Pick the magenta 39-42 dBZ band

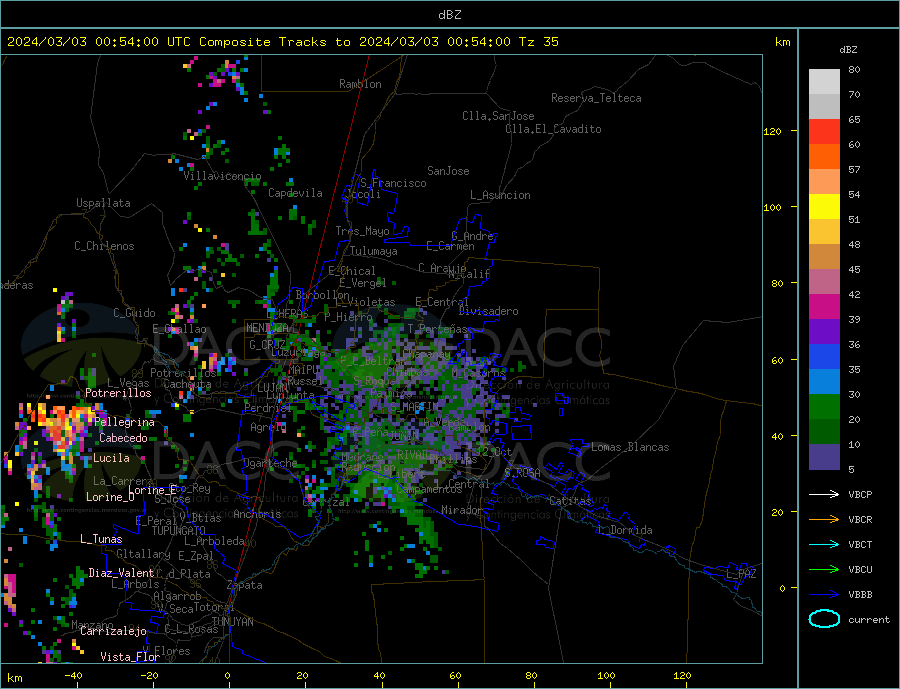824,307
